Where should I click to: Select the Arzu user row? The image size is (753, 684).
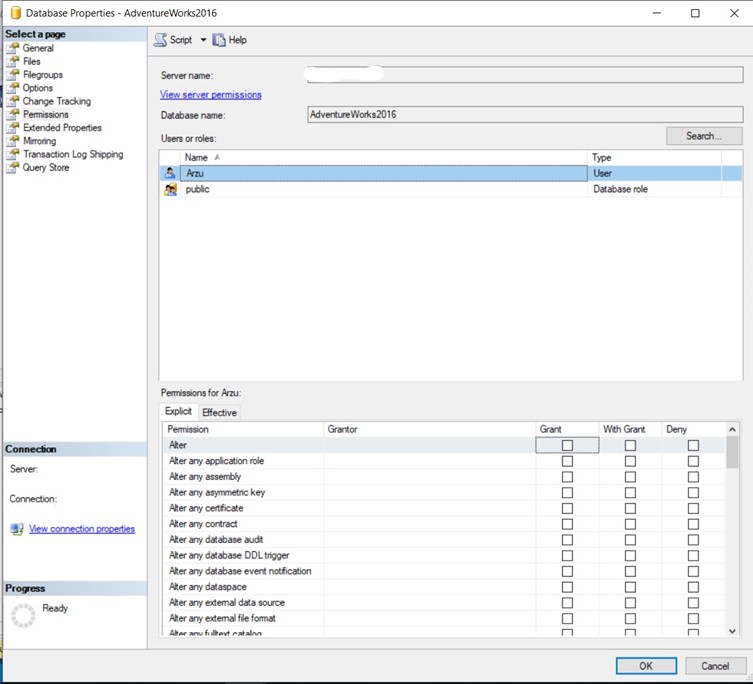pyautogui.click(x=450, y=173)
